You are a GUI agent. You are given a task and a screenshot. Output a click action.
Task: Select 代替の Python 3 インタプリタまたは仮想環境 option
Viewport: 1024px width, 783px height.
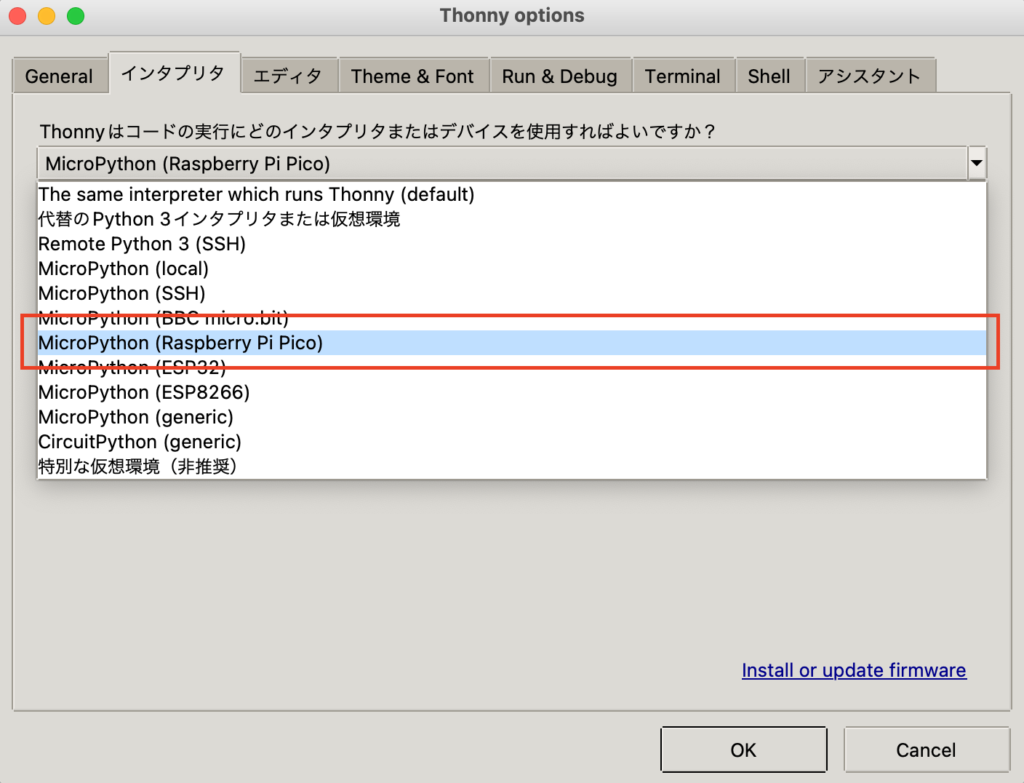[x=511, y=219]
